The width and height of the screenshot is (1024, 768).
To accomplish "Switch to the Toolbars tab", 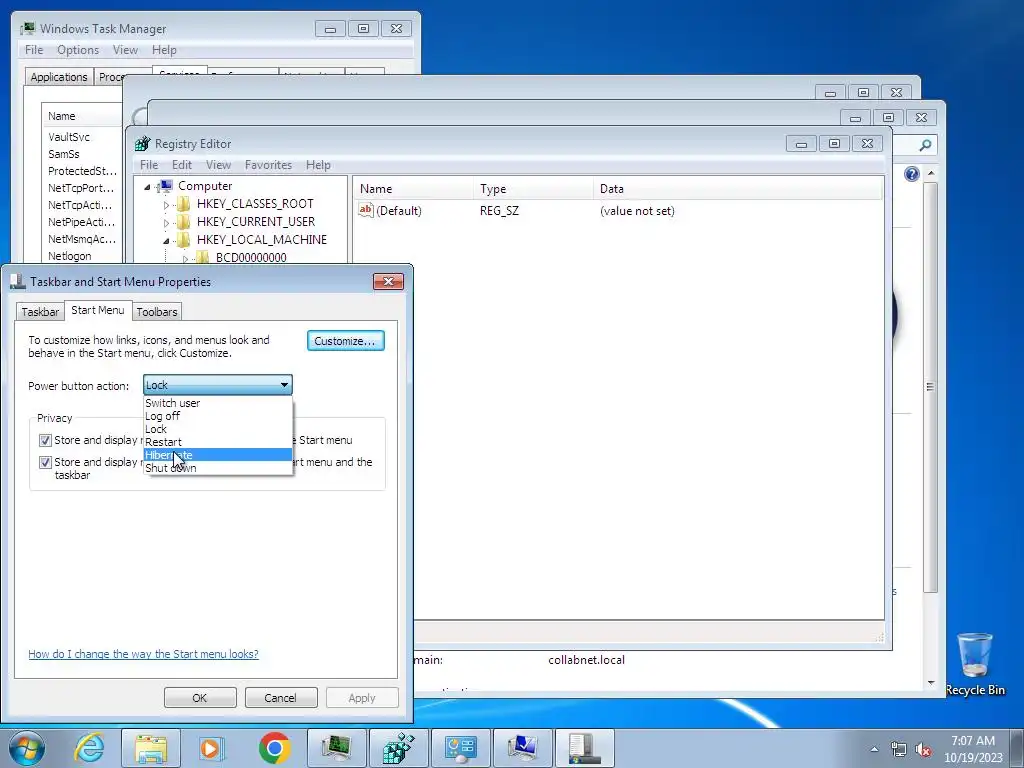I will [157, 312].
